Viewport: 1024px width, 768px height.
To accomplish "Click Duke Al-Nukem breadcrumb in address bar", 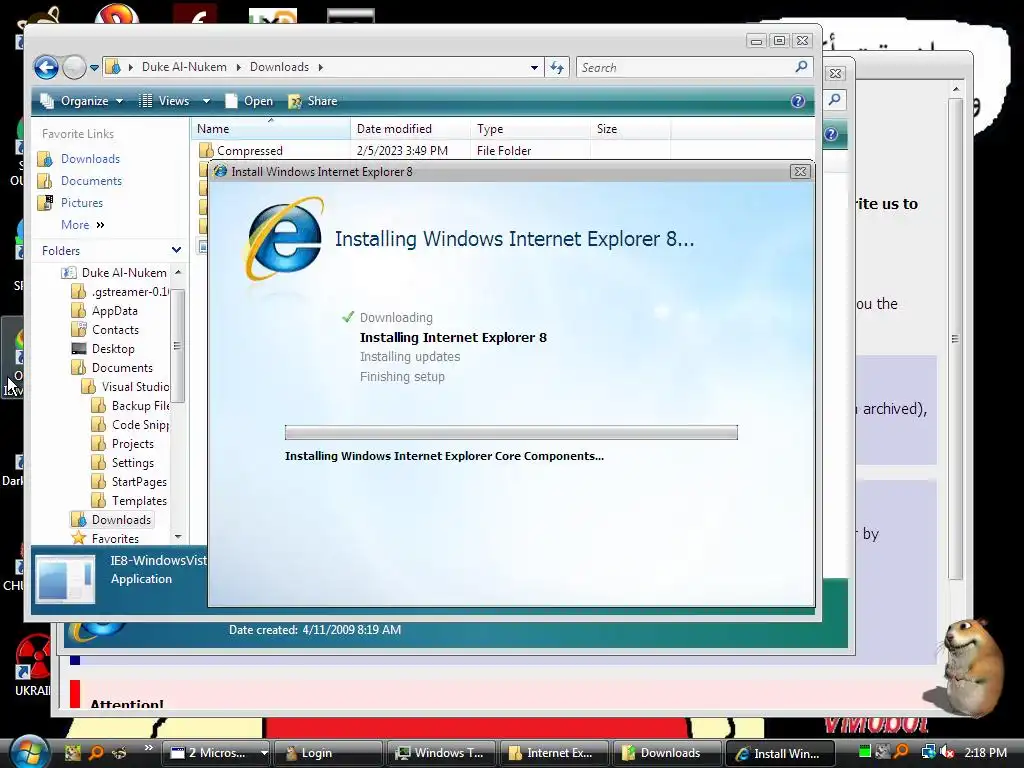I will (x=184, y=67).
